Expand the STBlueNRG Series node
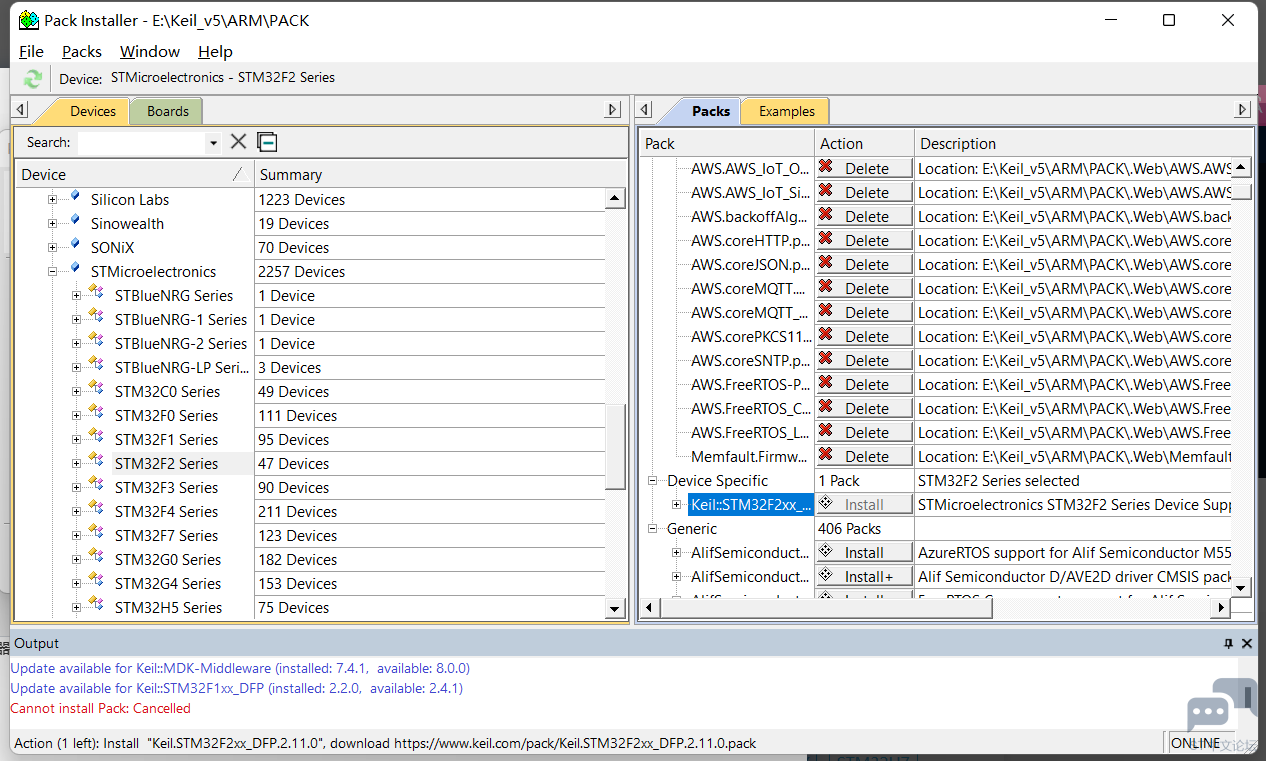1266x761 pixels. coord(77,296)
